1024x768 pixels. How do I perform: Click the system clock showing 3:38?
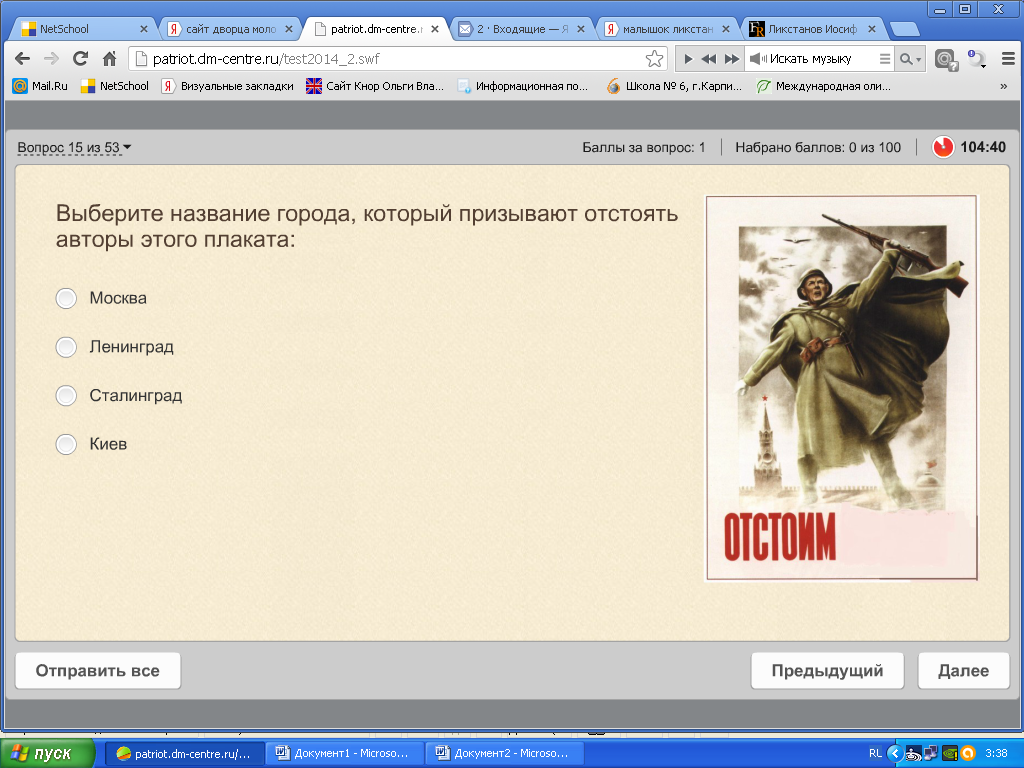[996, 754]
